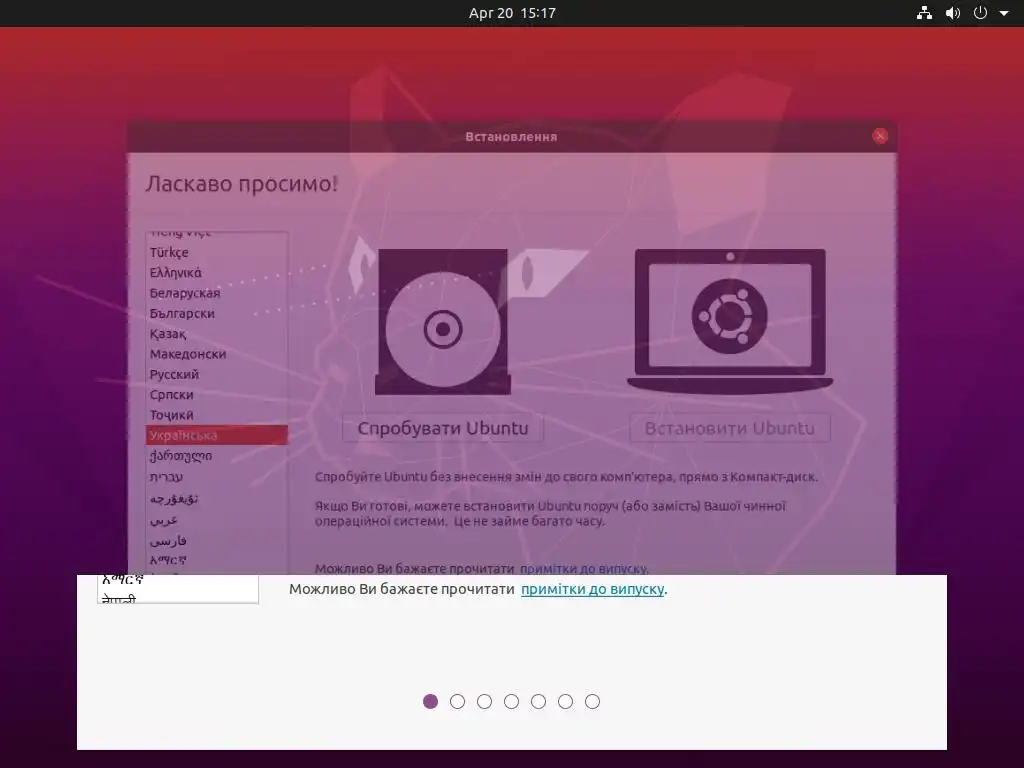
Task: Select Български in the language list
Action: point(217,313)
